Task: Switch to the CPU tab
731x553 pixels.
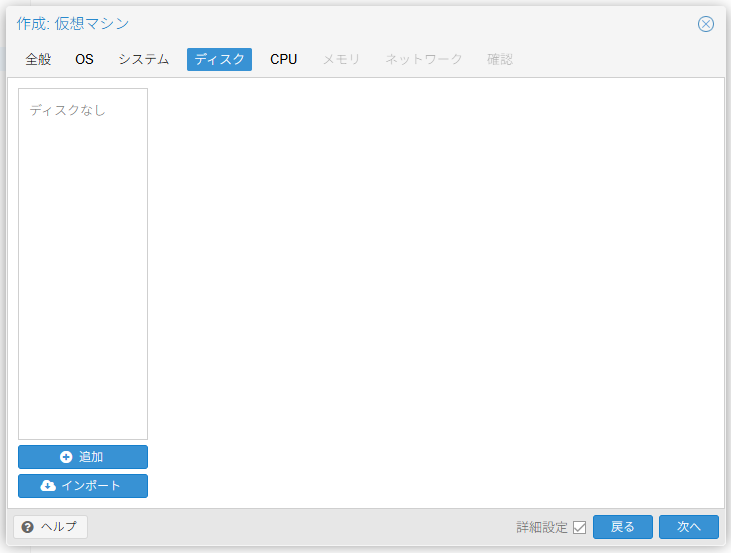Action: [x=283, y=59]
